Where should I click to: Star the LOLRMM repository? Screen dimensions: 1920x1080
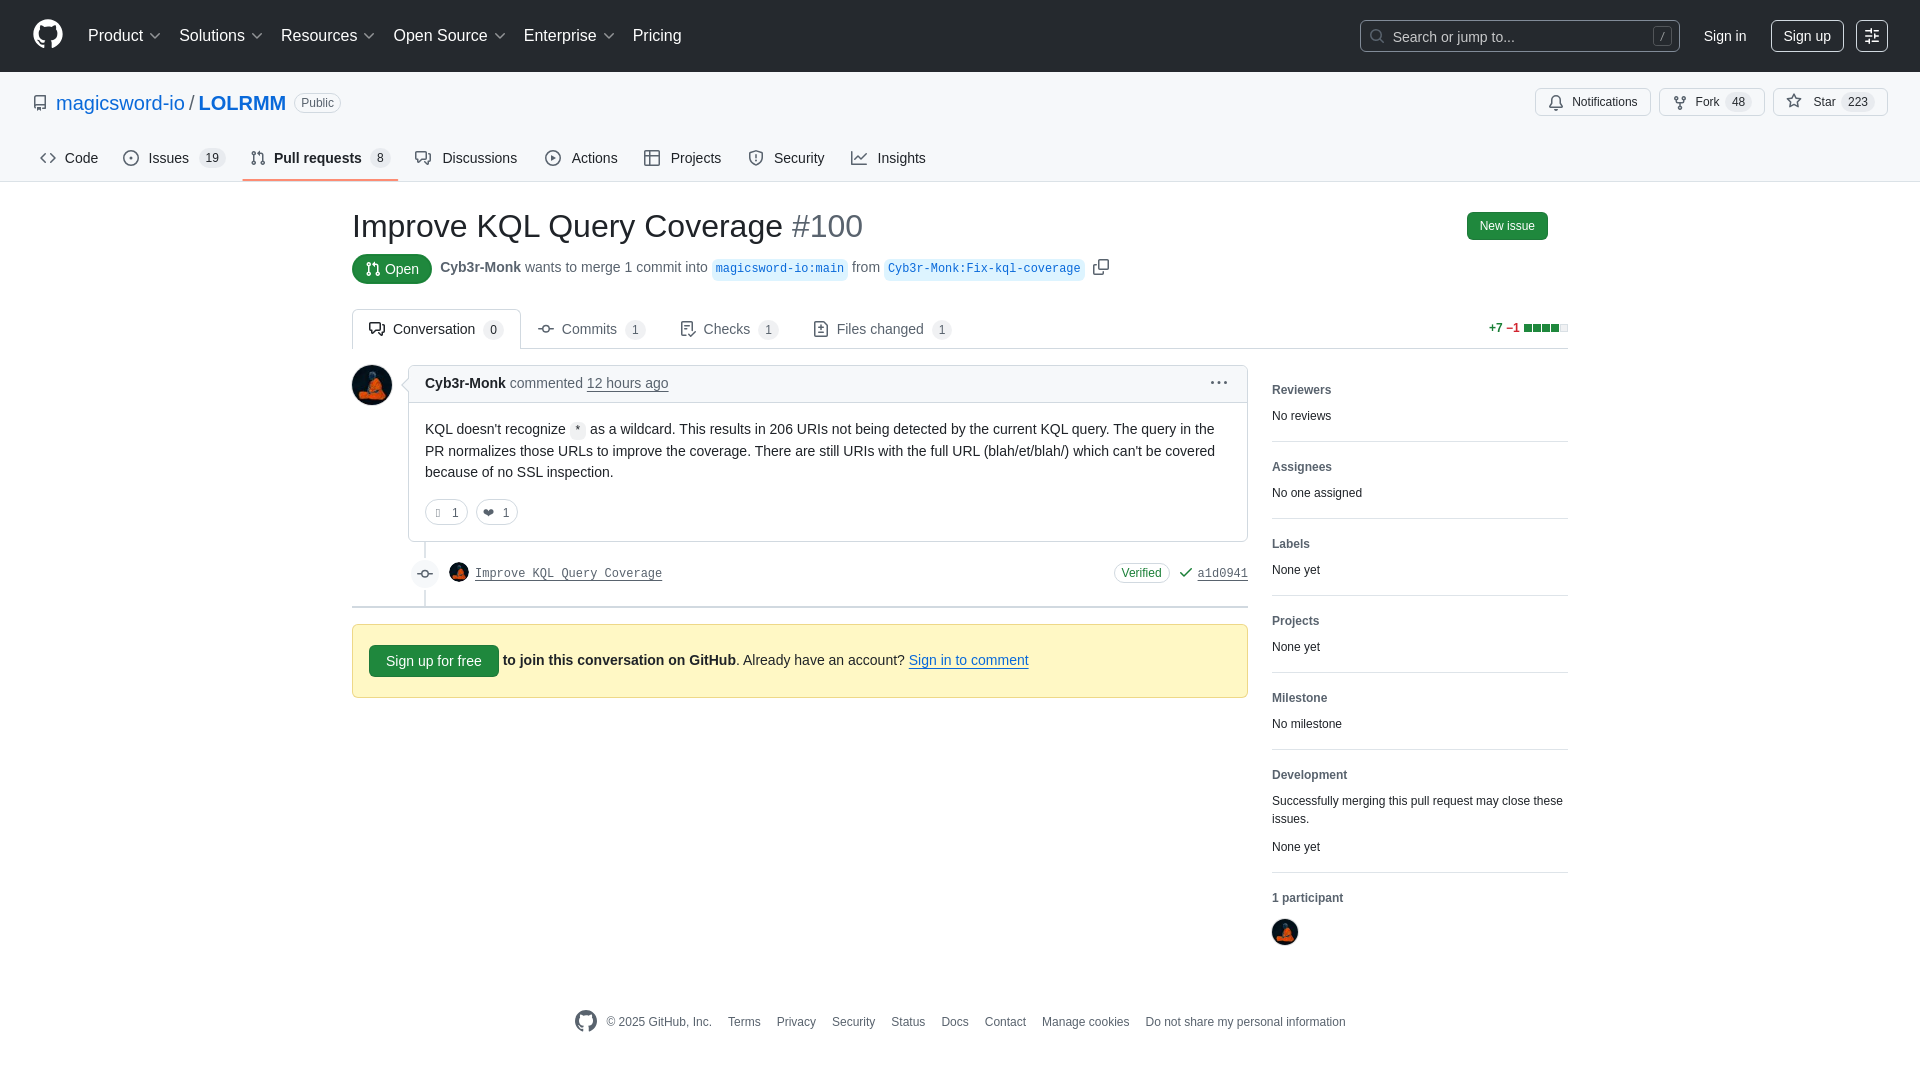1829,102
